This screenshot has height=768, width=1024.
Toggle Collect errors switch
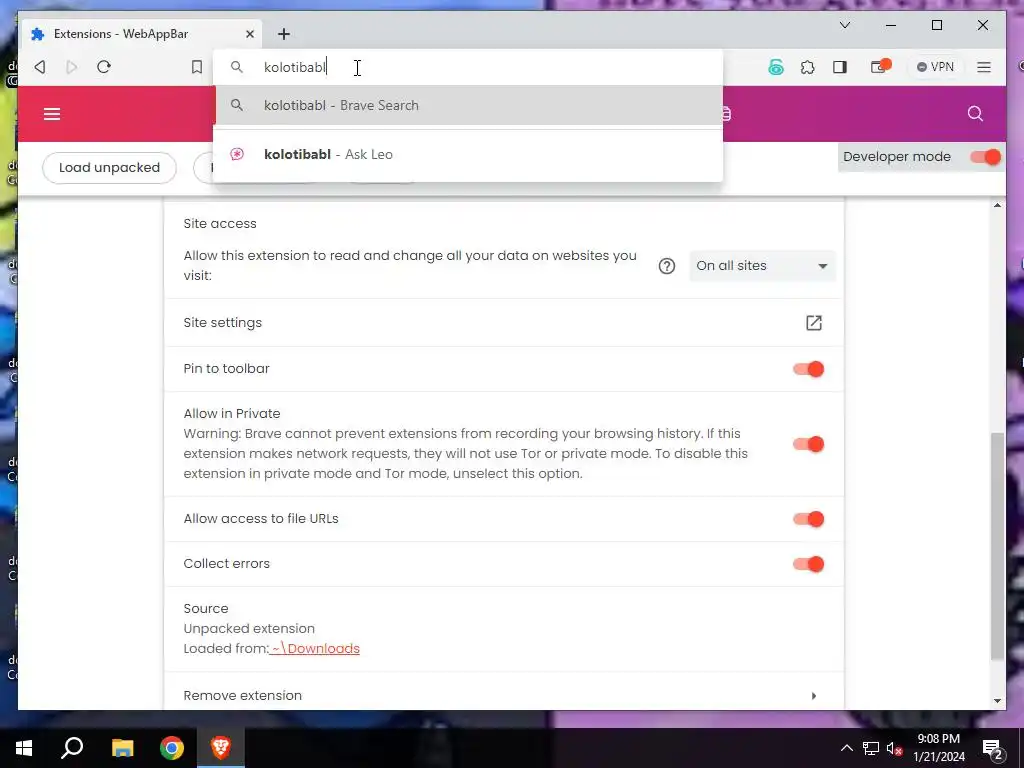(808, 564)
